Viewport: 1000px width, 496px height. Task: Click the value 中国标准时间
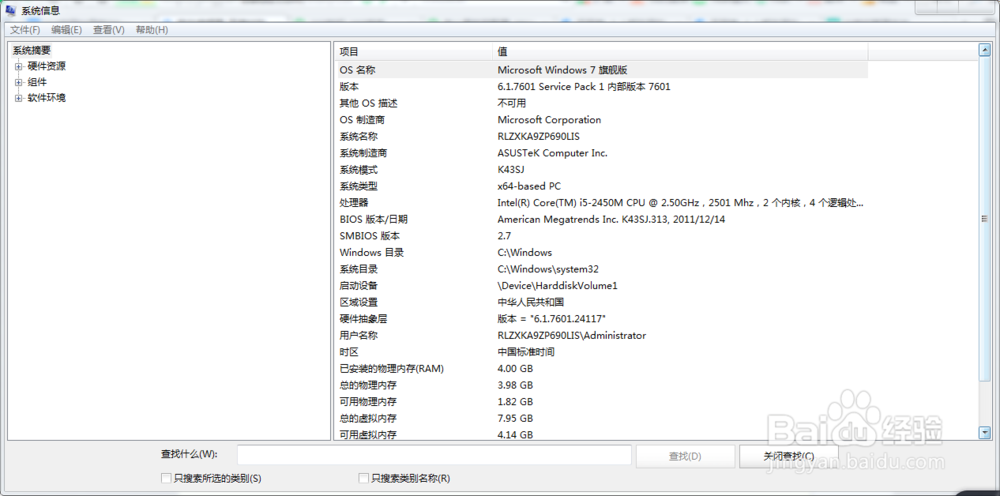(526, 352)
